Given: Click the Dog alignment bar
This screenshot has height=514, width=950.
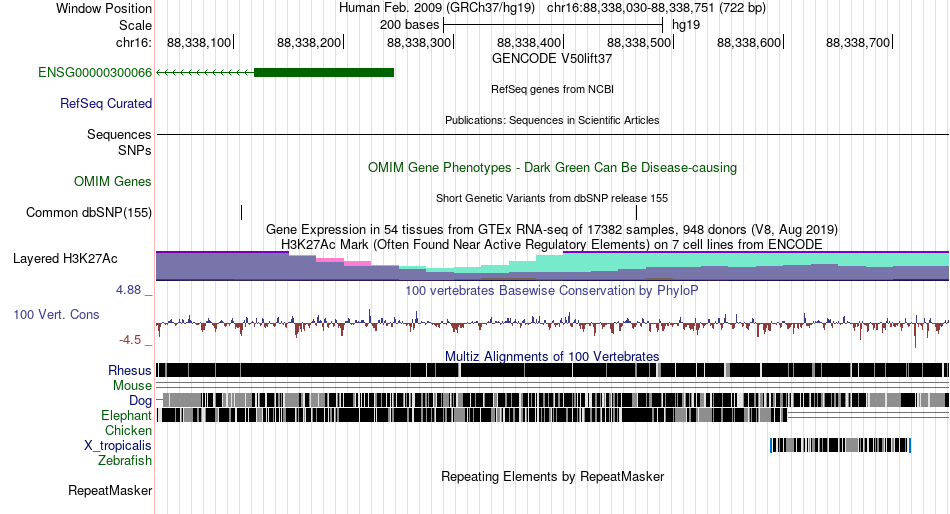Looking at the screenshot, I should 553,400.
